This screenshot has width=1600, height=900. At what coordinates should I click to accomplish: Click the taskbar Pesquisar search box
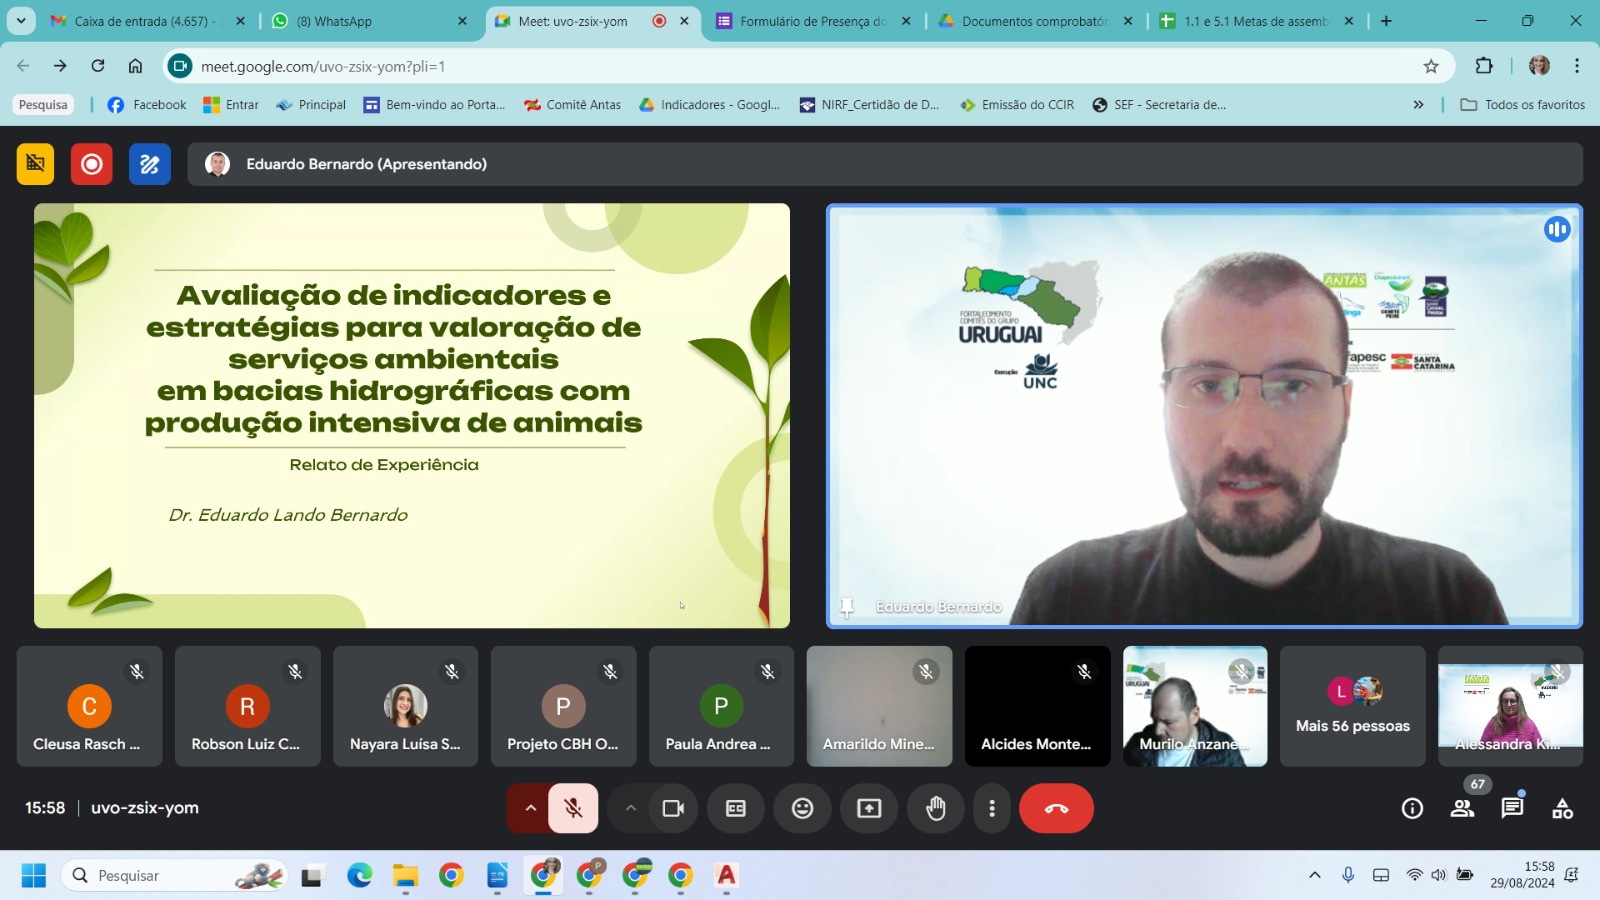tap(174, 876)
